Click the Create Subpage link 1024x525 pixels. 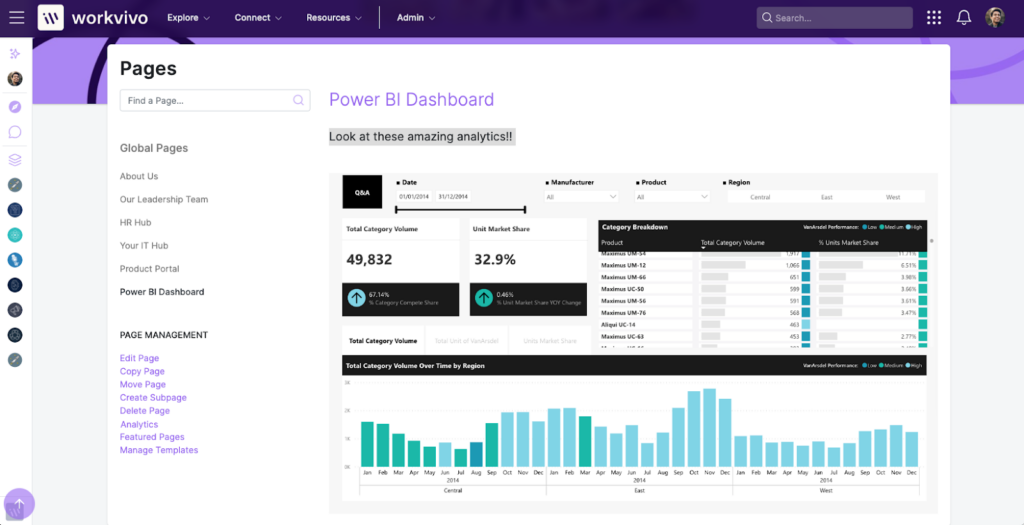point(153,398)
